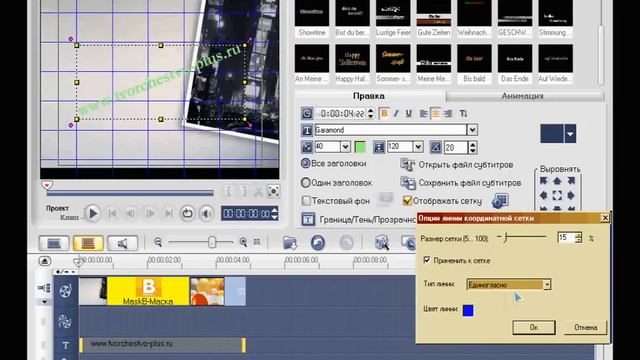Confirm grid options with Ok

534,327
